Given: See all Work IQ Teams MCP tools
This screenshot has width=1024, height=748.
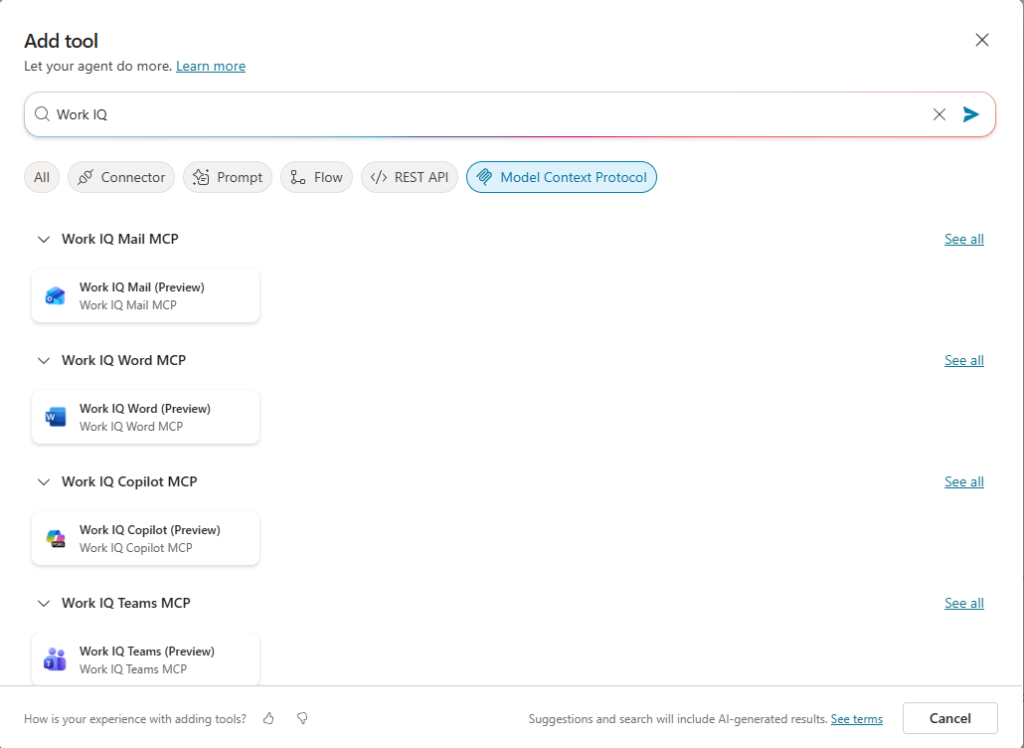Looking at the screenshot, I should 964,603.
